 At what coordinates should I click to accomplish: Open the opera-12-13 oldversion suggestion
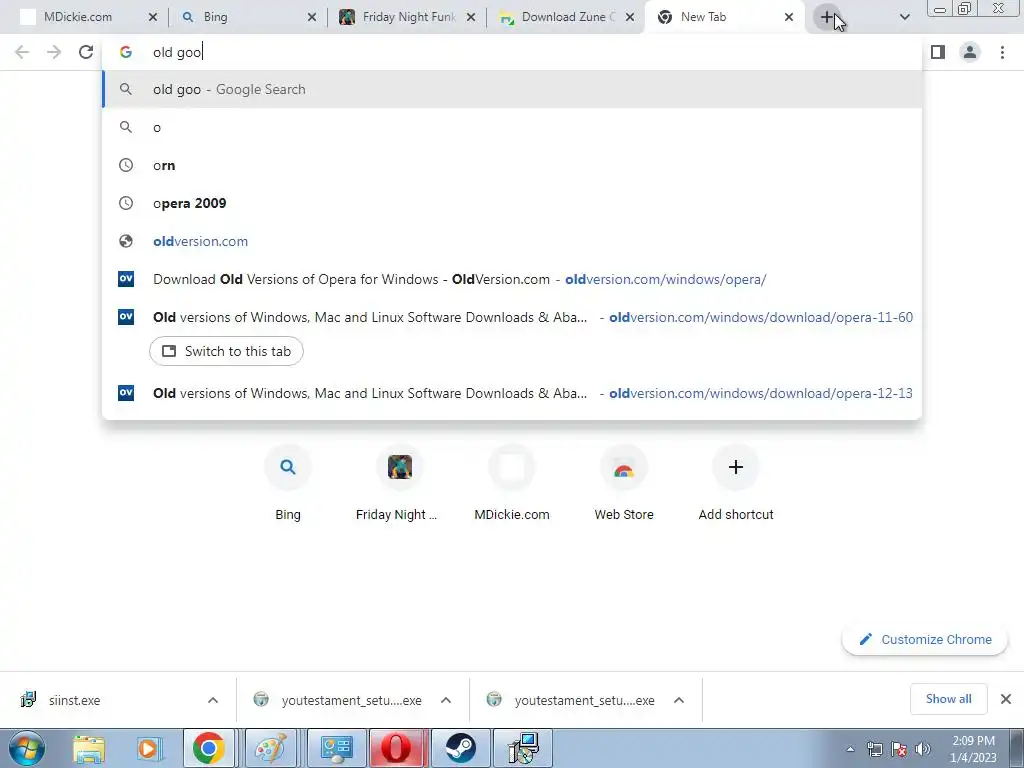click(x=512, y=393)
